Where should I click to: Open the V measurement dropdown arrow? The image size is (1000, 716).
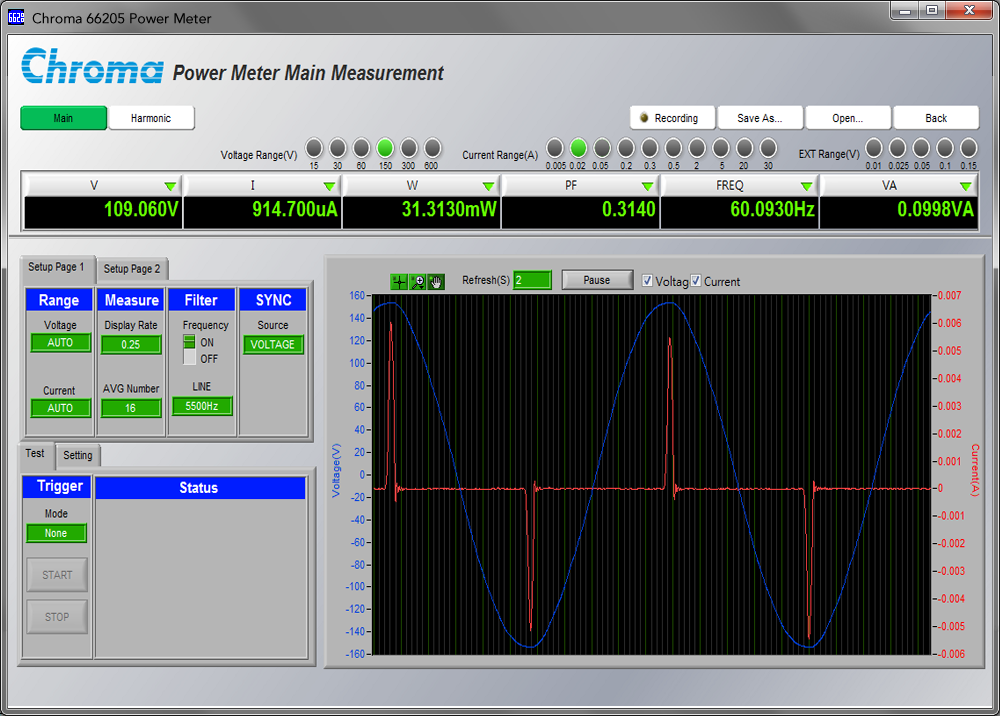tap(170, 186)
